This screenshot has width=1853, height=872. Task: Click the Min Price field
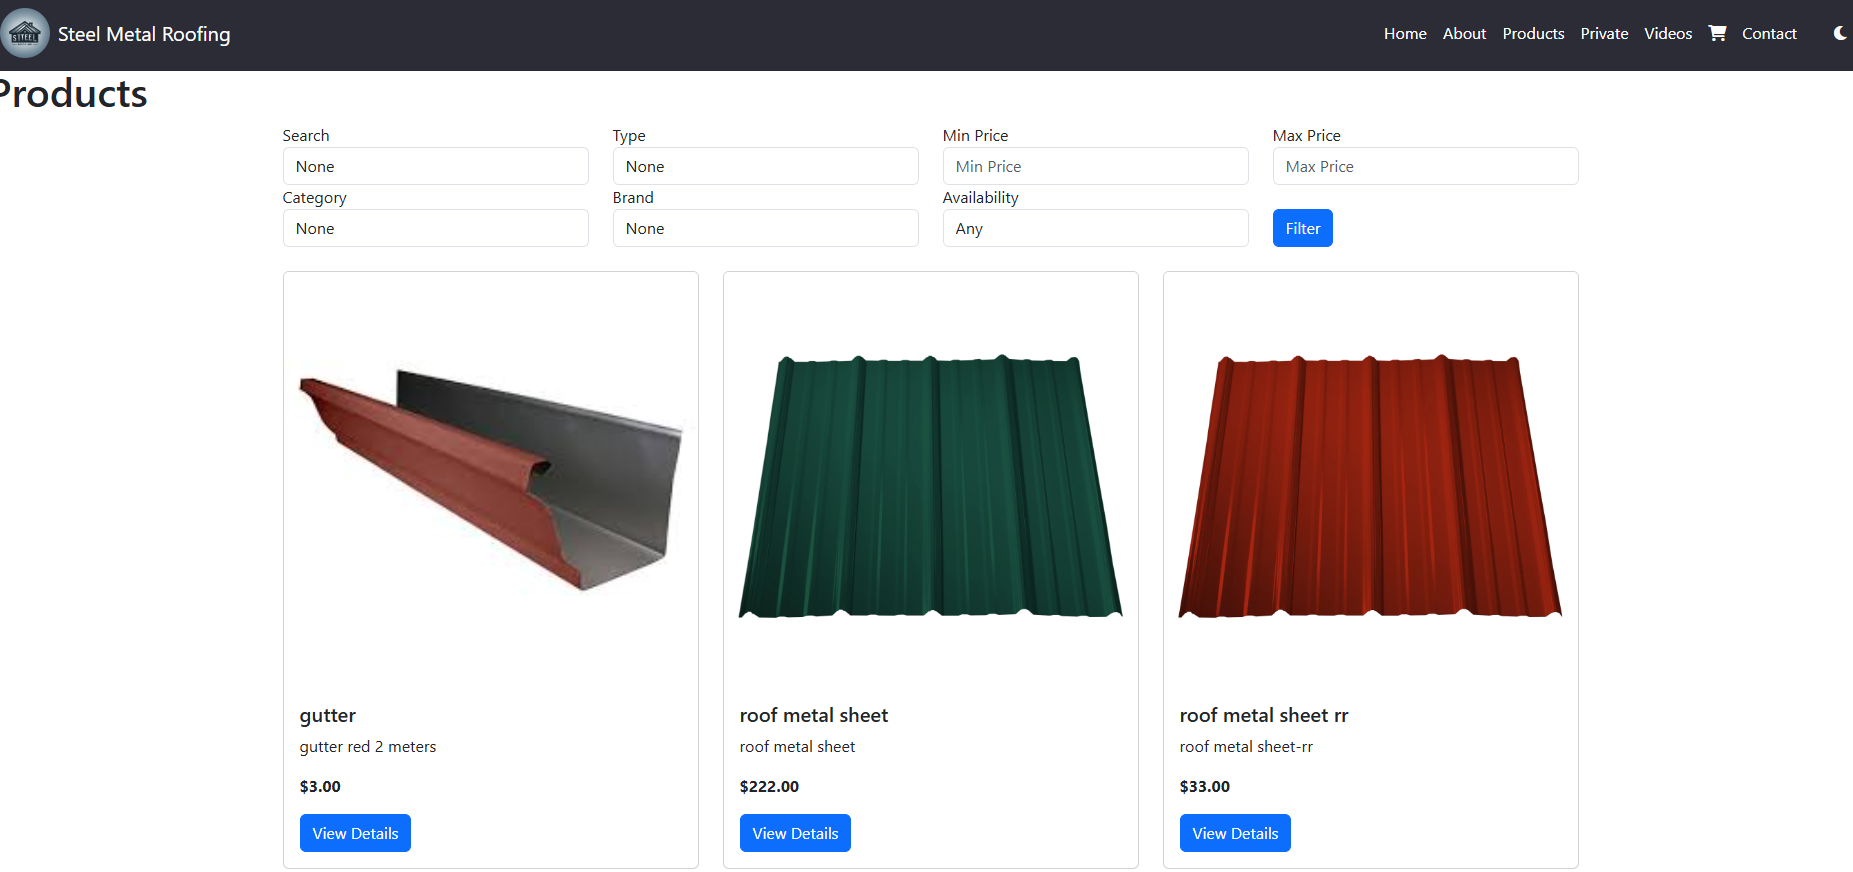pyautogui.click(x=1096, y=166)
